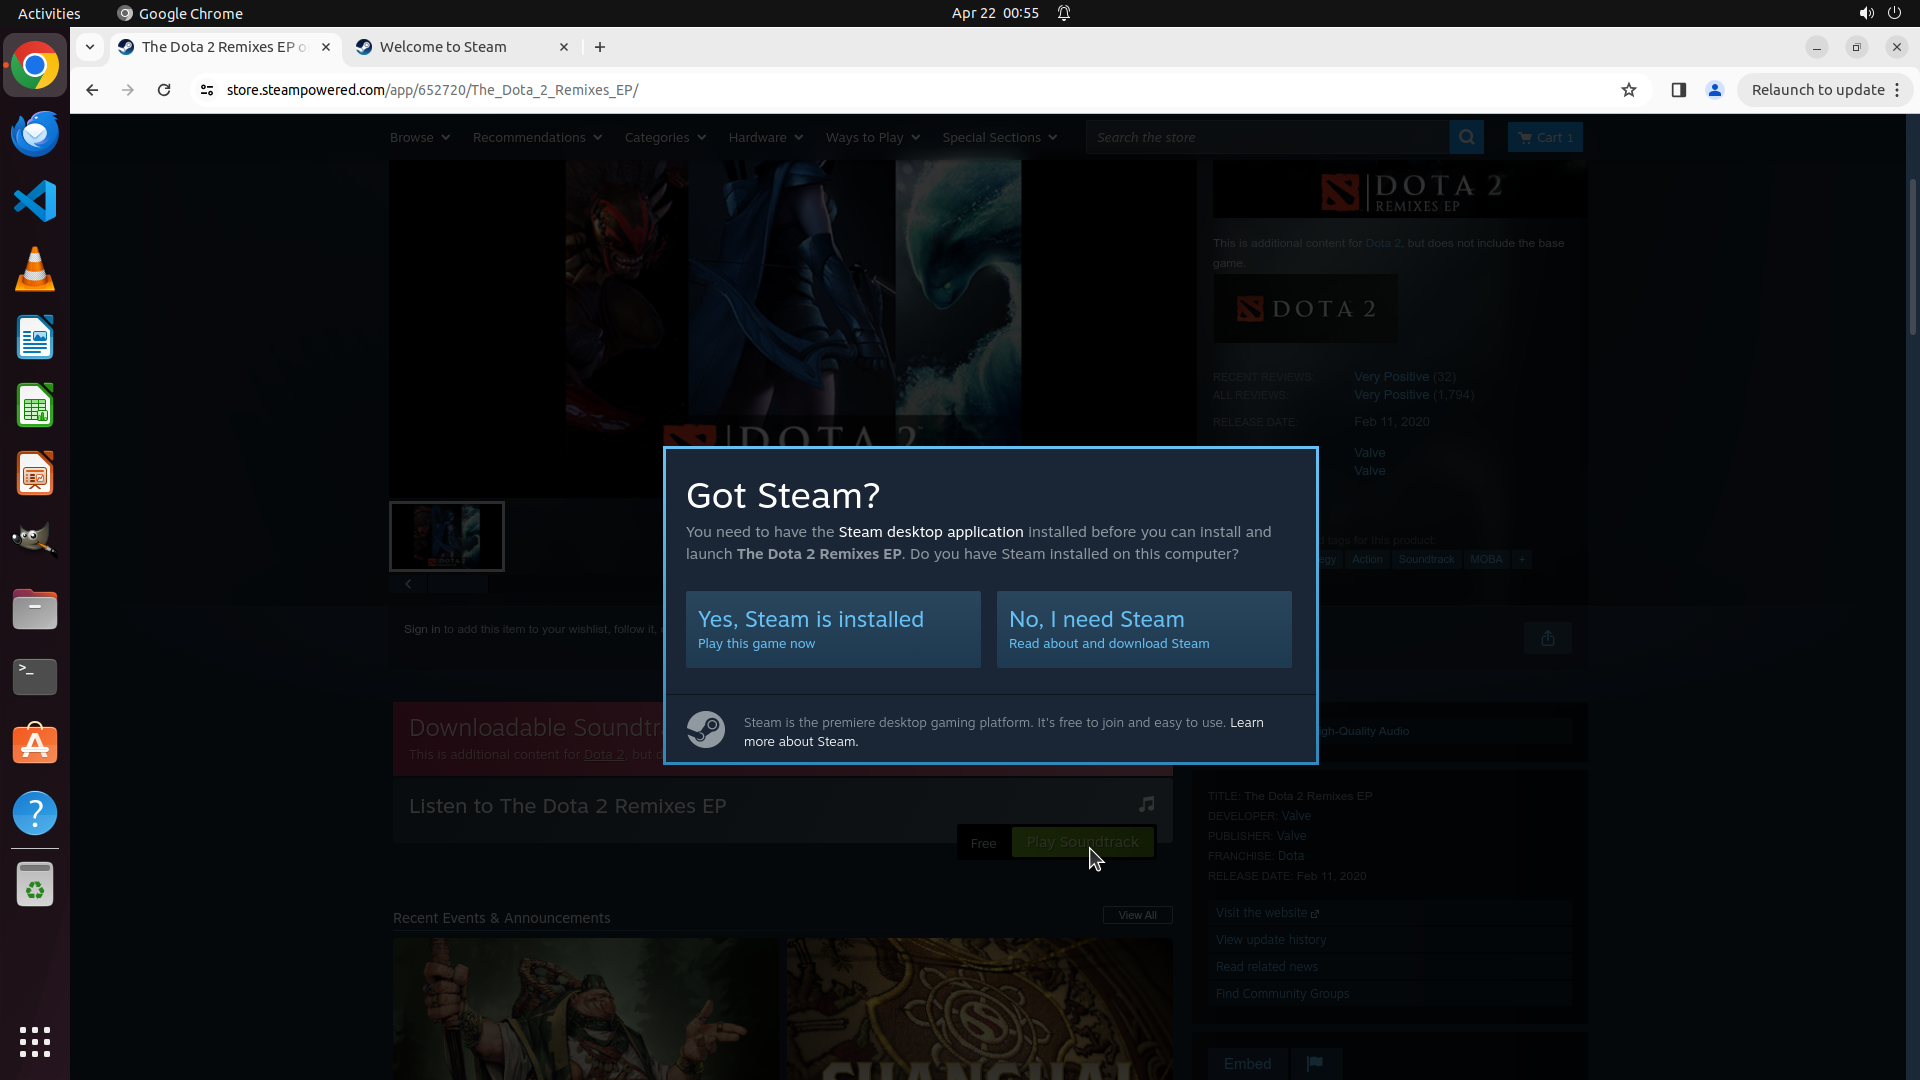The image size is (1920, 1080).
Task: Expand the Browse dropdown menu
Action: tap(419, 137)
